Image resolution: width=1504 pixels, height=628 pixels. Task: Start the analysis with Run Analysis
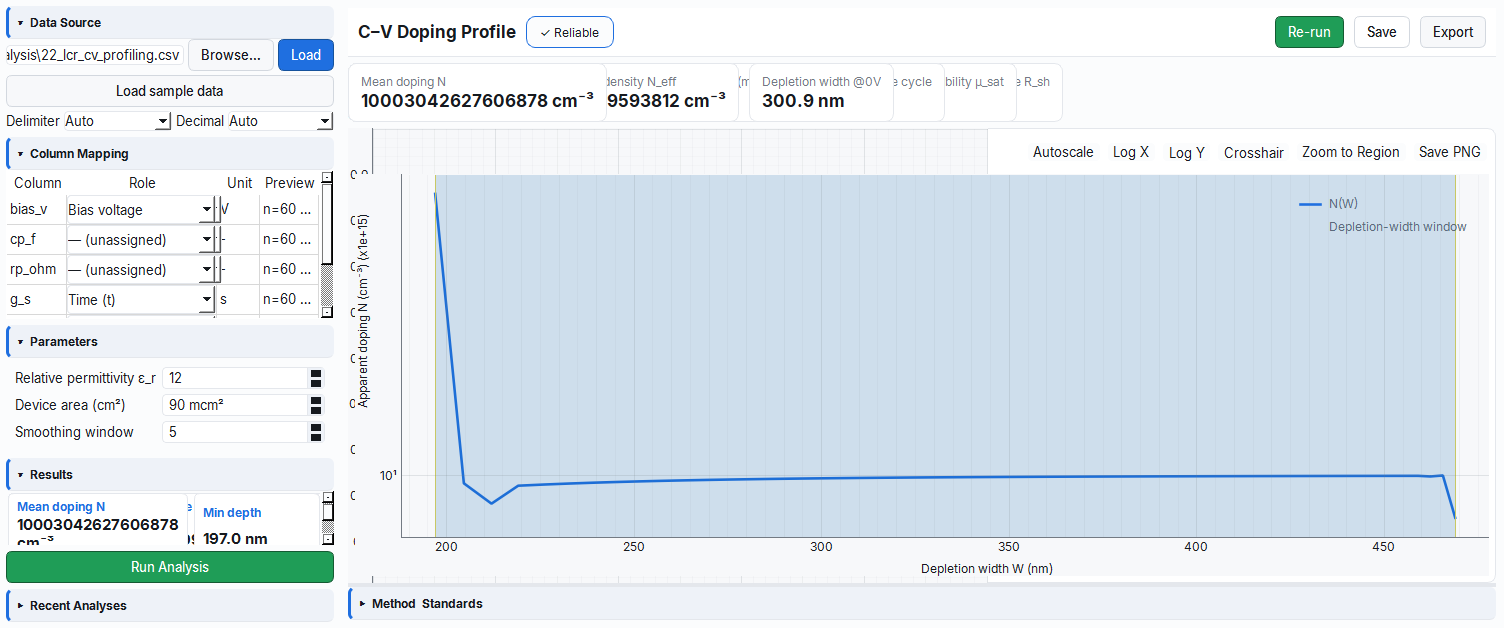[x=170, y=567]
